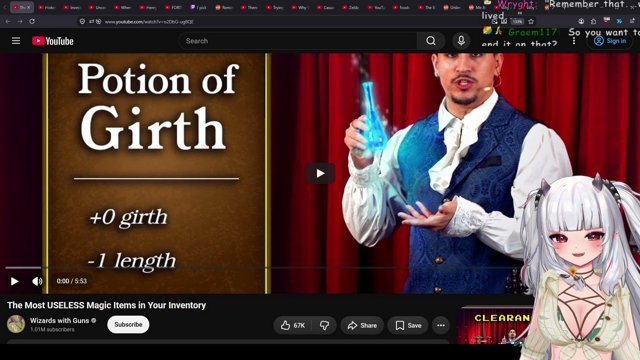Save the video to a playlist

point(408,325)
